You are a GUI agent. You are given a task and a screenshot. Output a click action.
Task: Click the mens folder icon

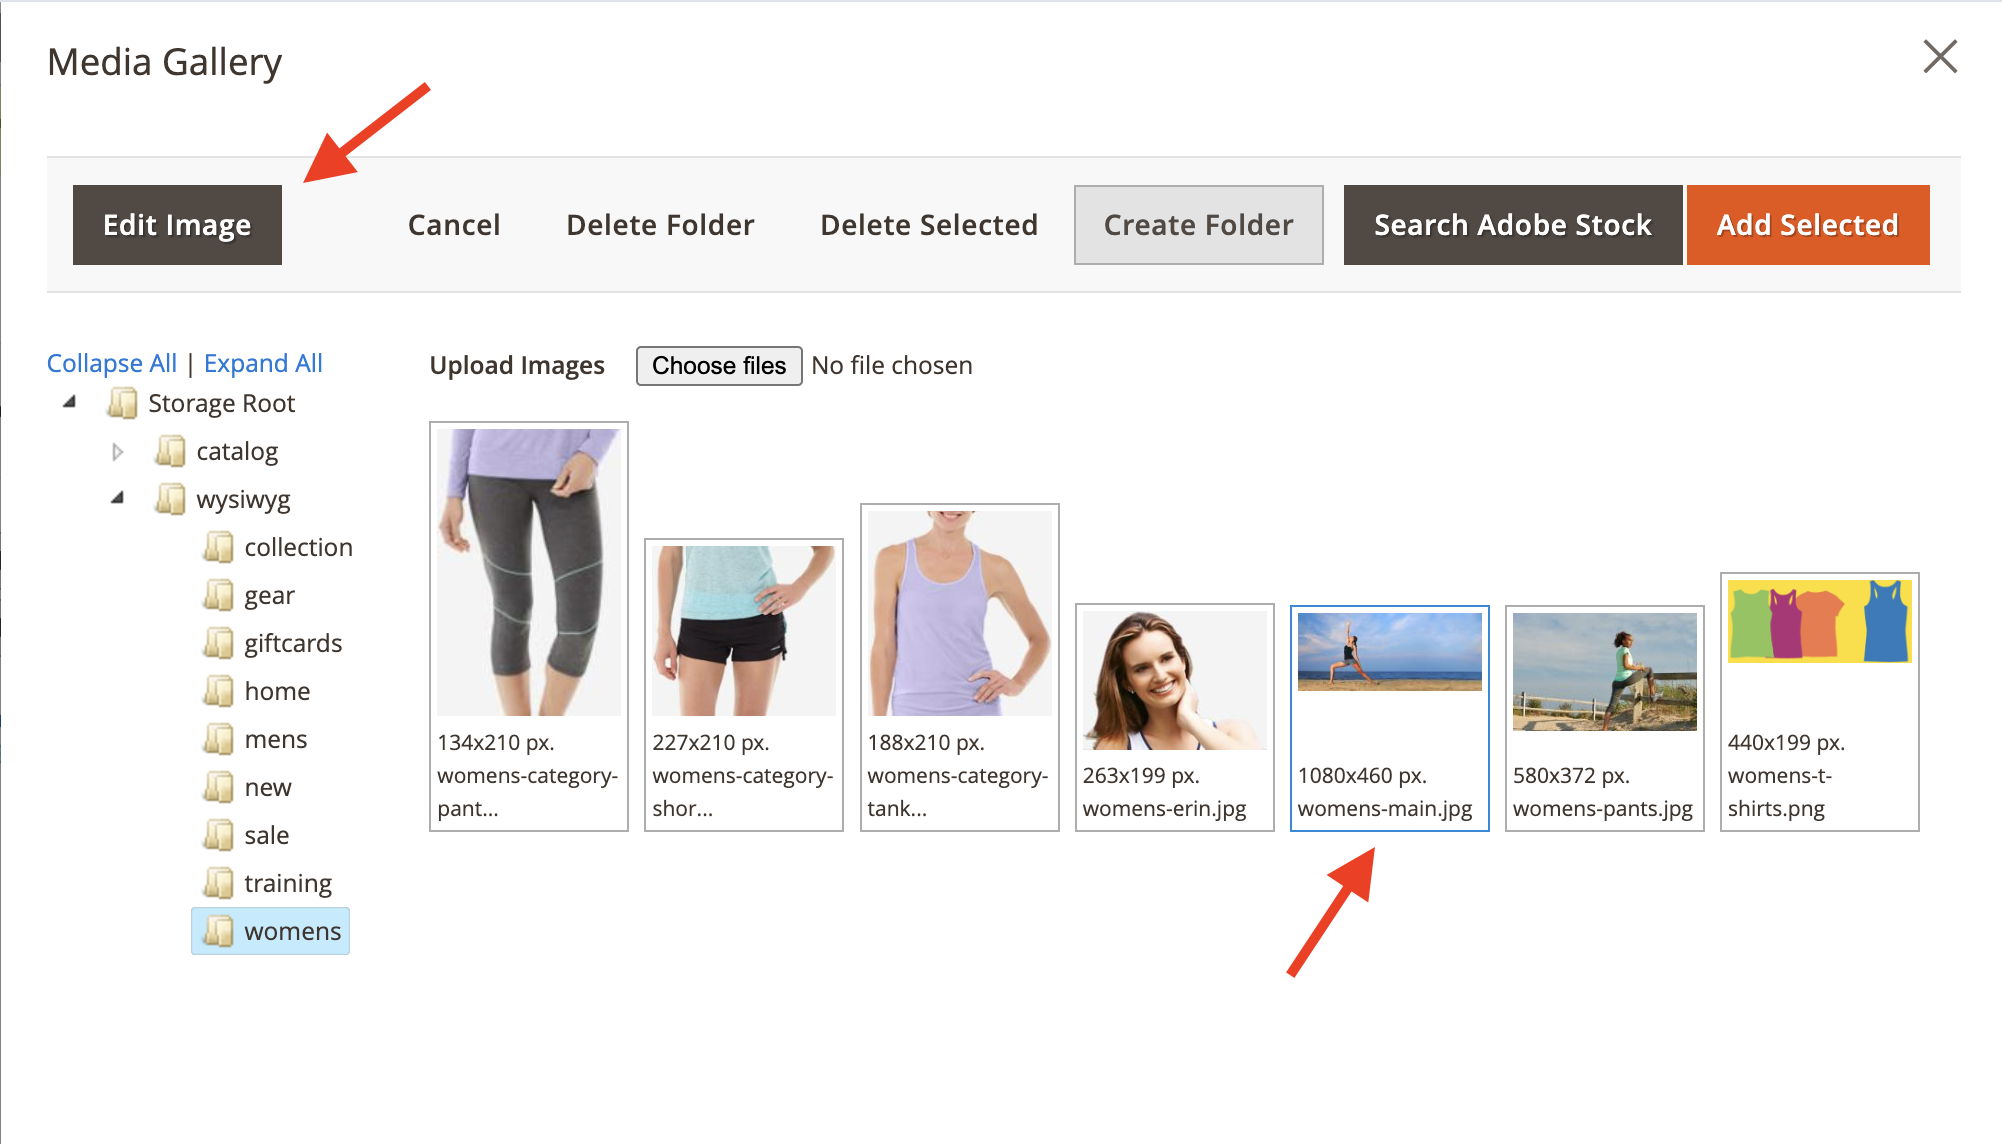pos(218,739)
